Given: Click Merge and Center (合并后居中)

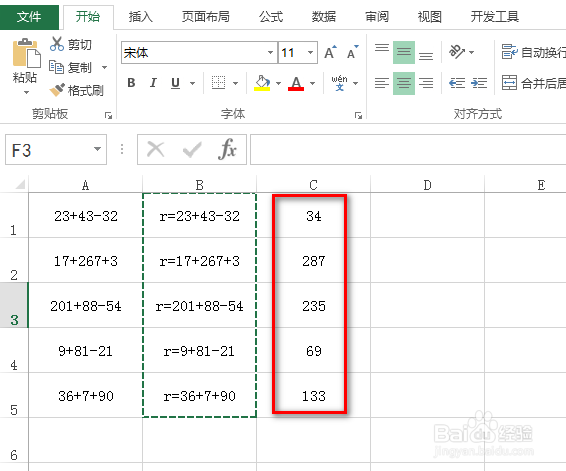Looking at the screenshot, I should [x=534, y=83].
